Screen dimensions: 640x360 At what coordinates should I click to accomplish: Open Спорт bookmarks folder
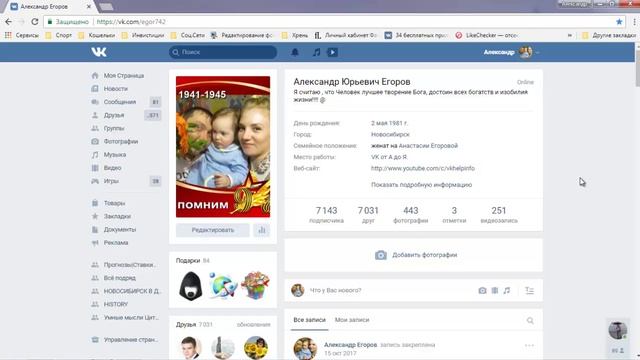click(59, 36)
